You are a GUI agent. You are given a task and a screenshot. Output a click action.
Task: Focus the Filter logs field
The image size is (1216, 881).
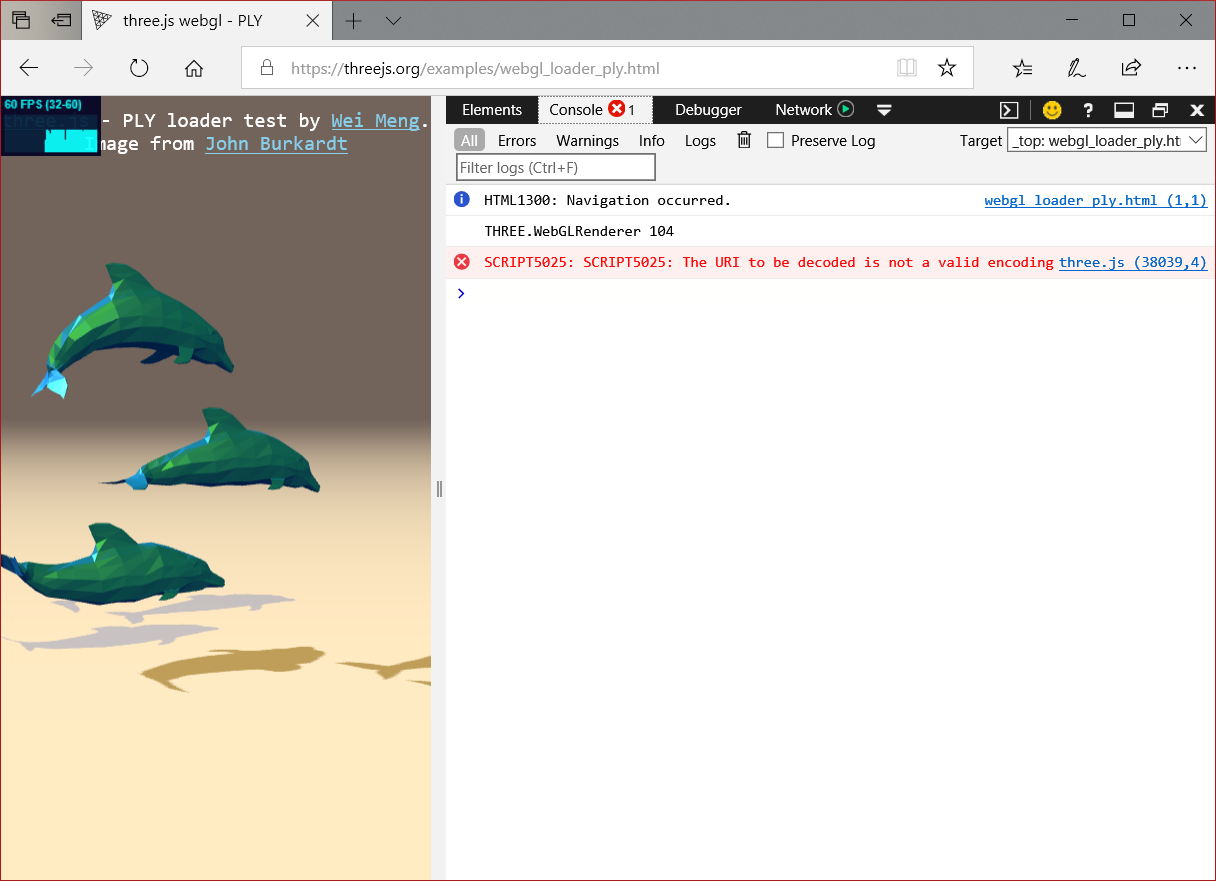(556, 167)
